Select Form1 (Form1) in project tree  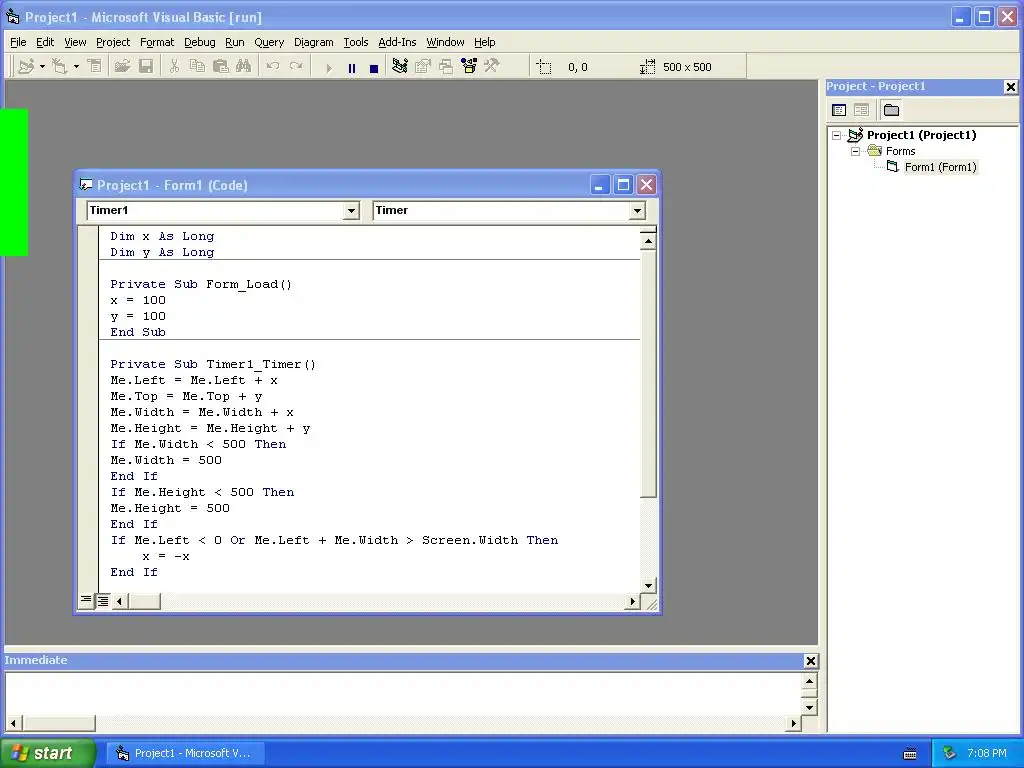click(x=940, y=167)
